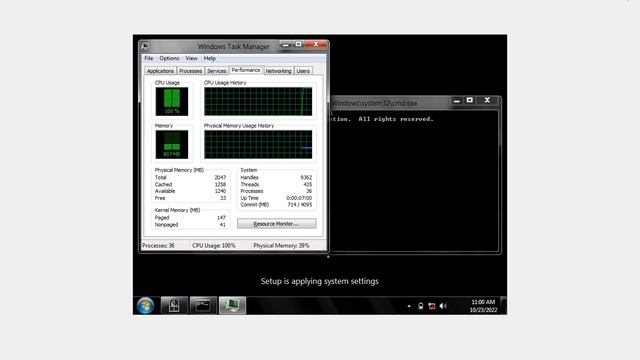640x360 pixels.
Task: Switch to the Applications tab
Action: click(x=160, y=71)
